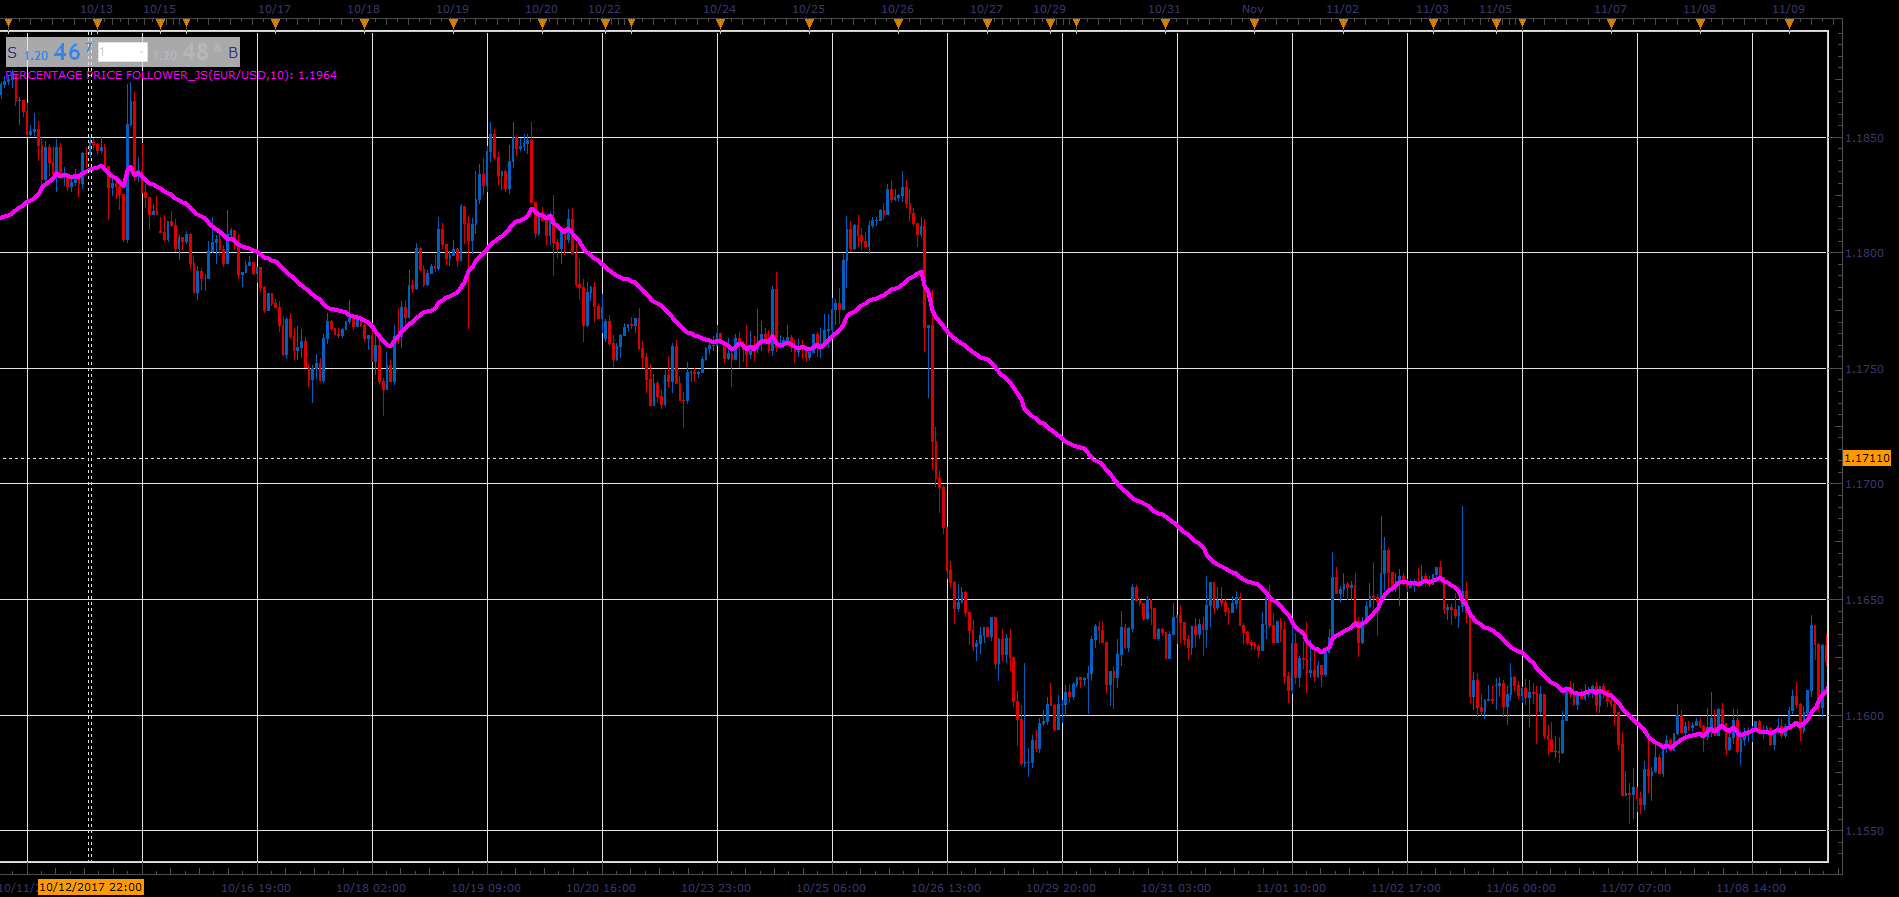
Task: Click the orange 1.17110 price tag
Action: [x=1866, y=458]
